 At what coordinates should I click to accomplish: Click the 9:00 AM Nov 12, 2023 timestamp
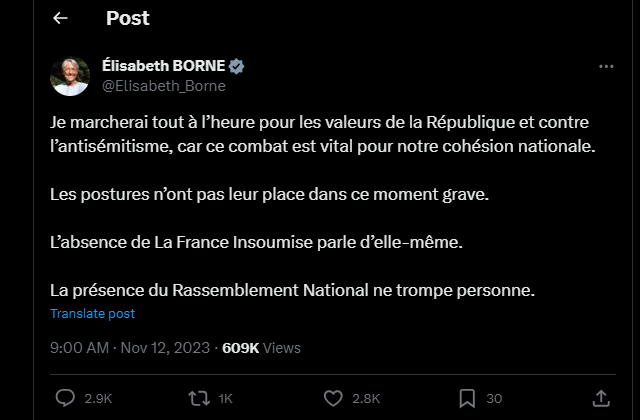(130, 348)
